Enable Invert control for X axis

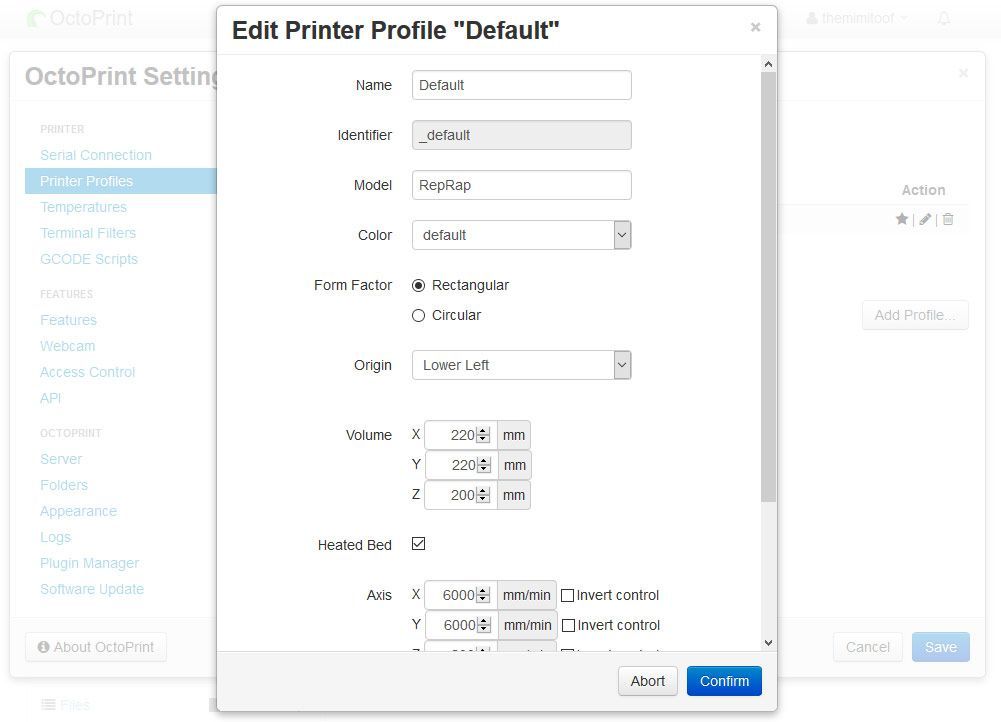pyautogui.click(x=567, y=595)
